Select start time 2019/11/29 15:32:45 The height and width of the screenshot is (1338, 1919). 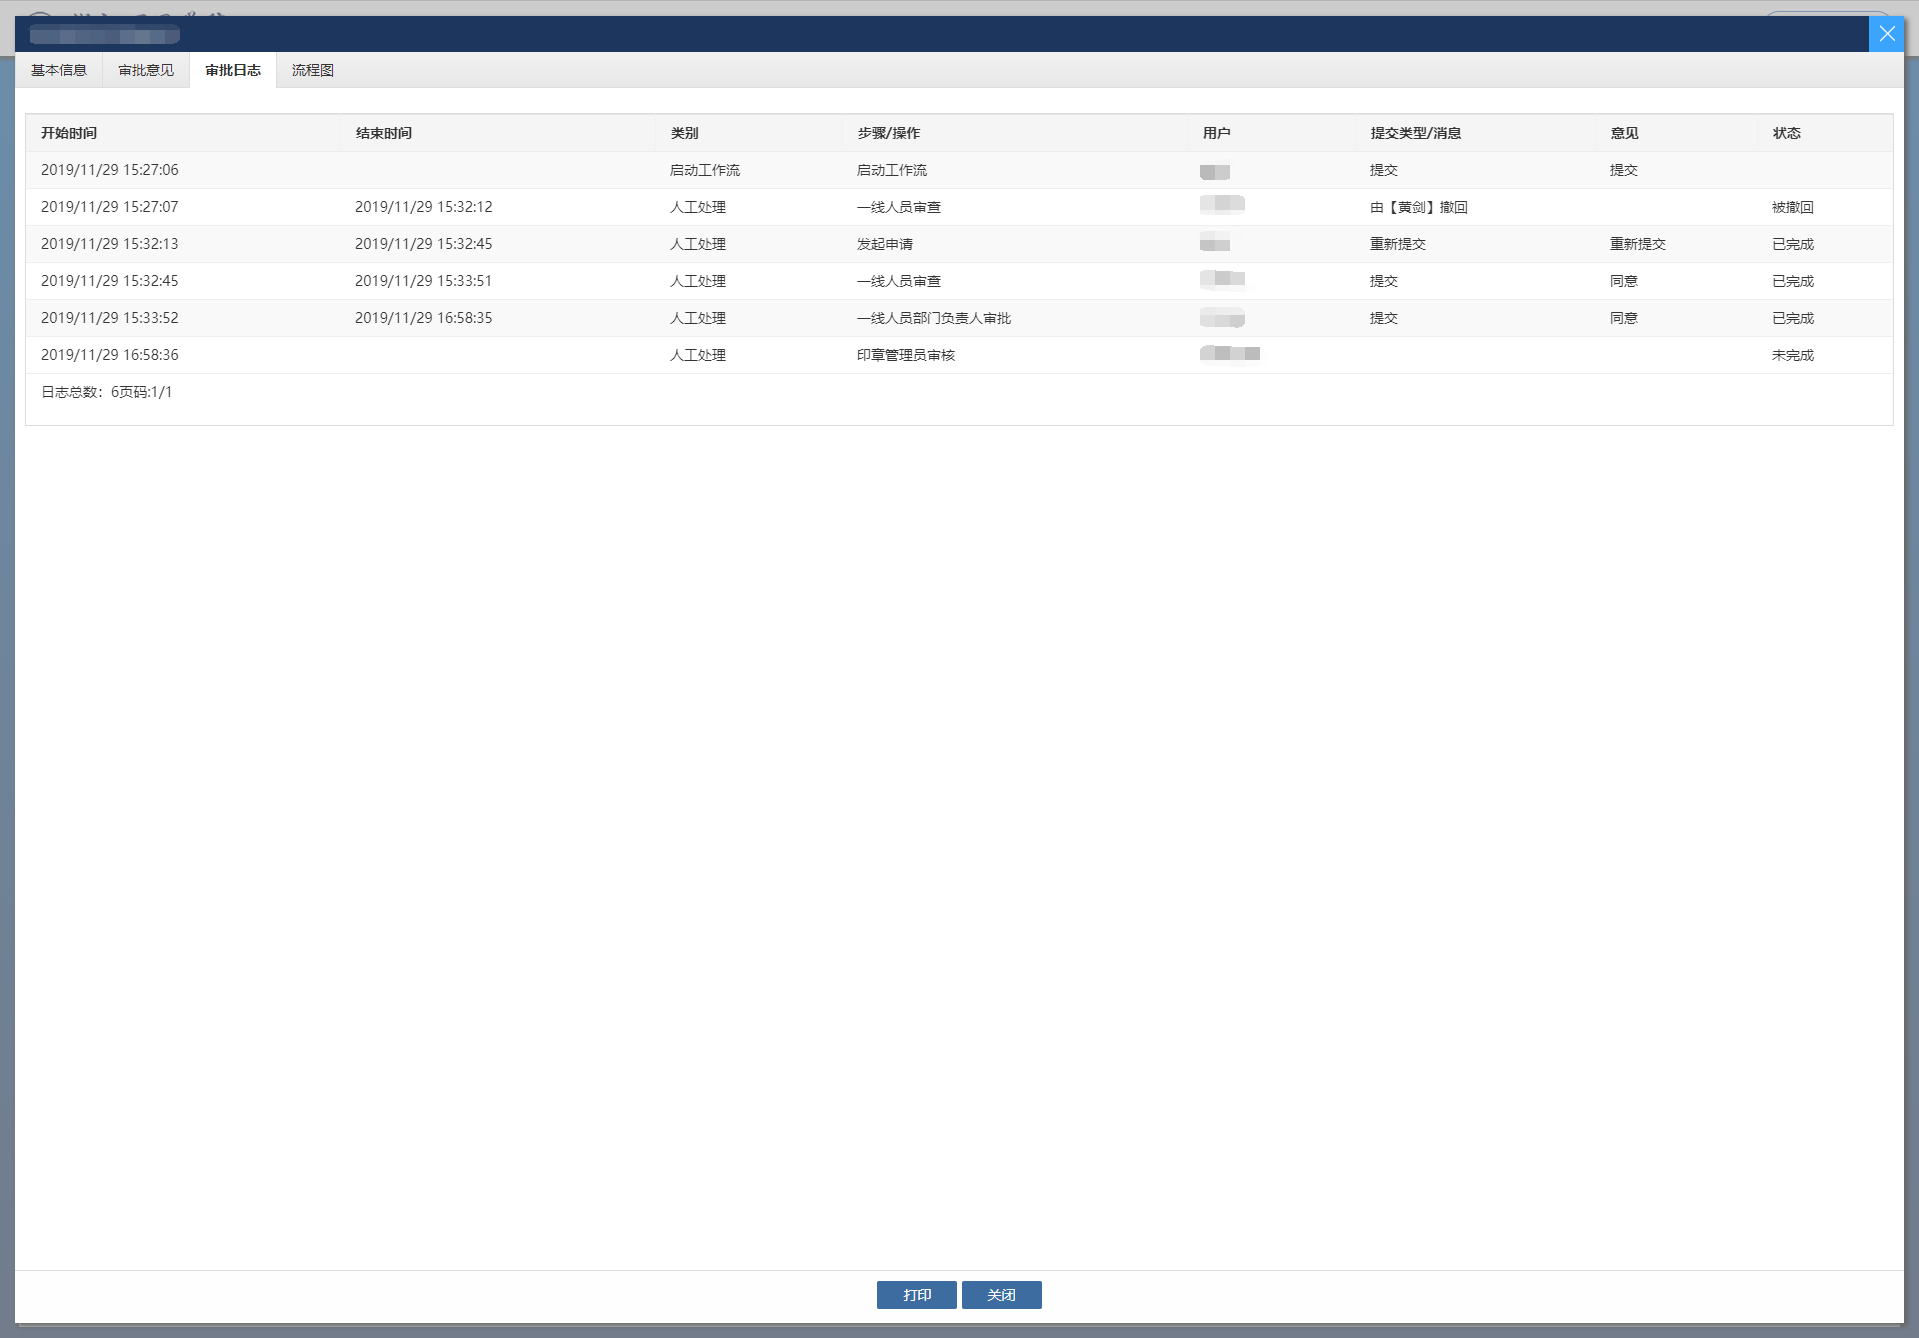coord(110,281)
